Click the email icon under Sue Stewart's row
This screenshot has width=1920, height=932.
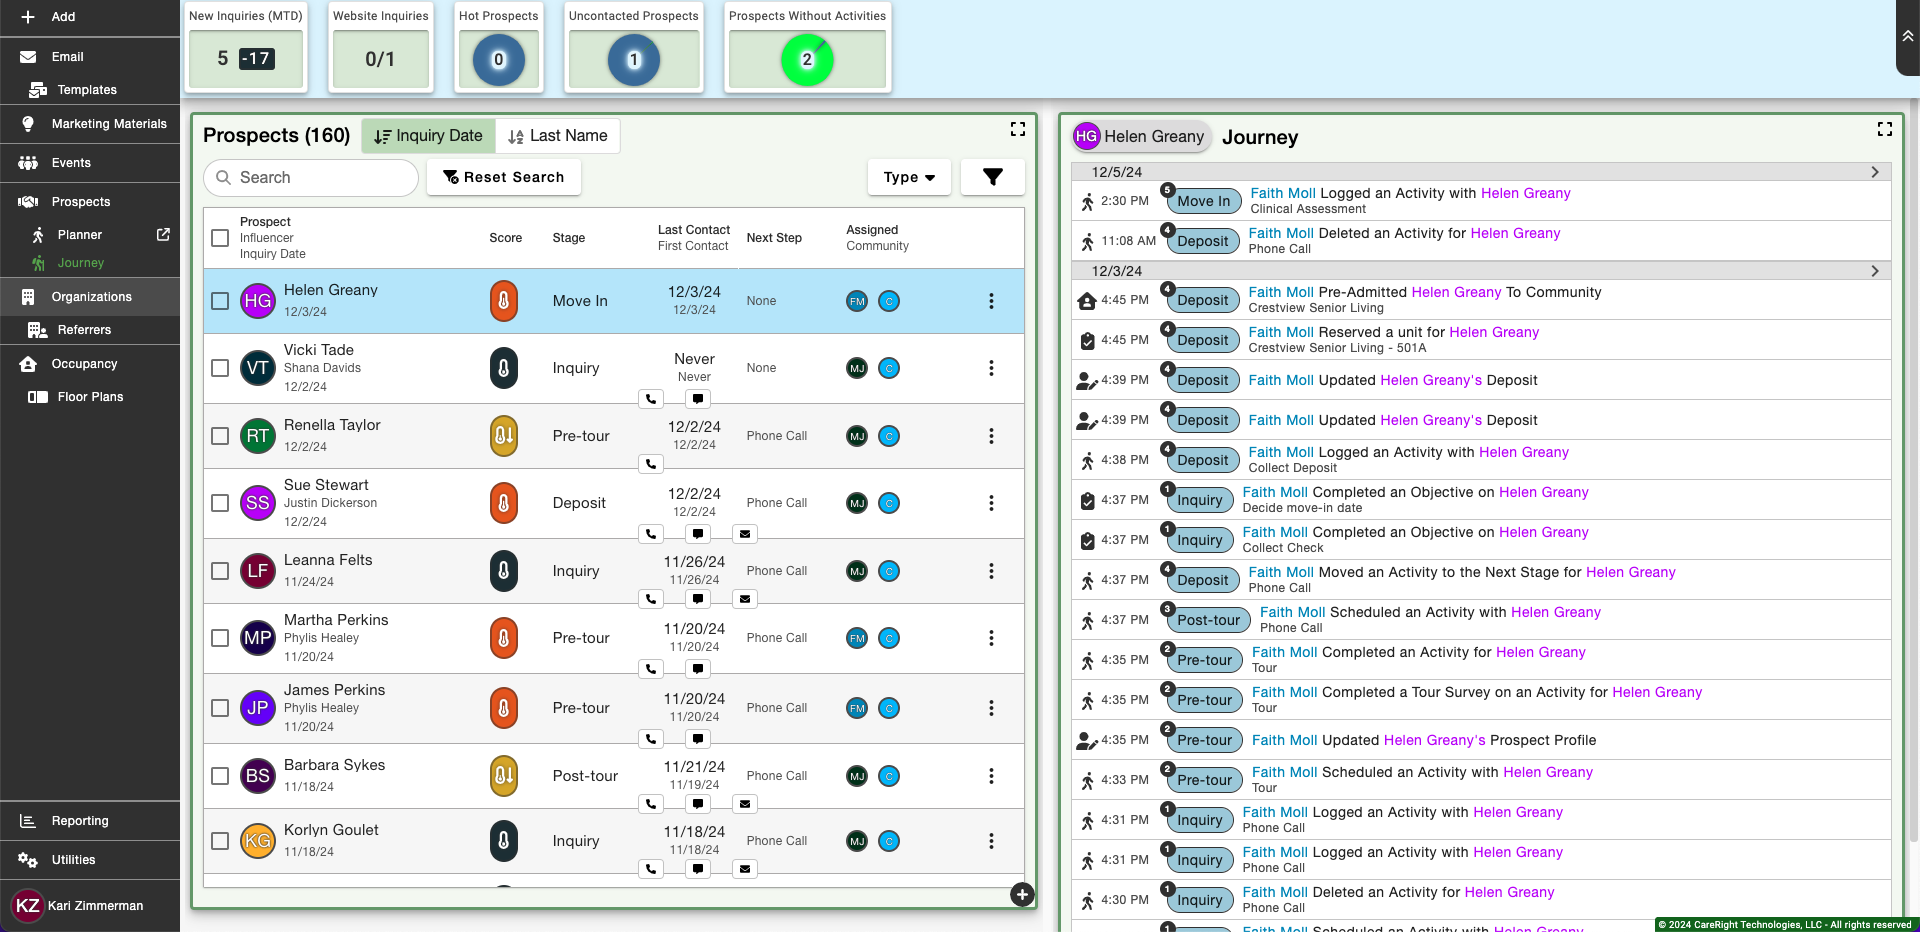coord(745,534)
